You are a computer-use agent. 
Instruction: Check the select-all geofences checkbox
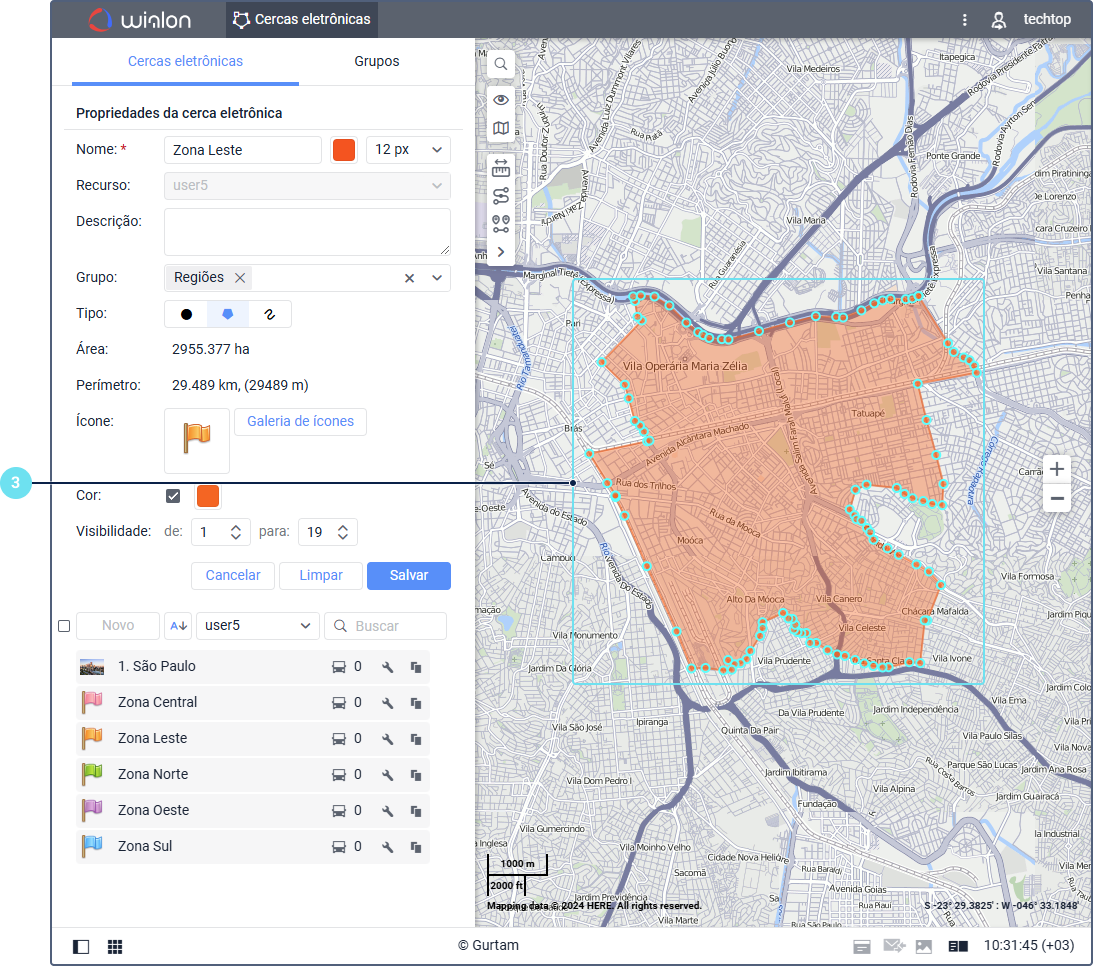[64, 626]
